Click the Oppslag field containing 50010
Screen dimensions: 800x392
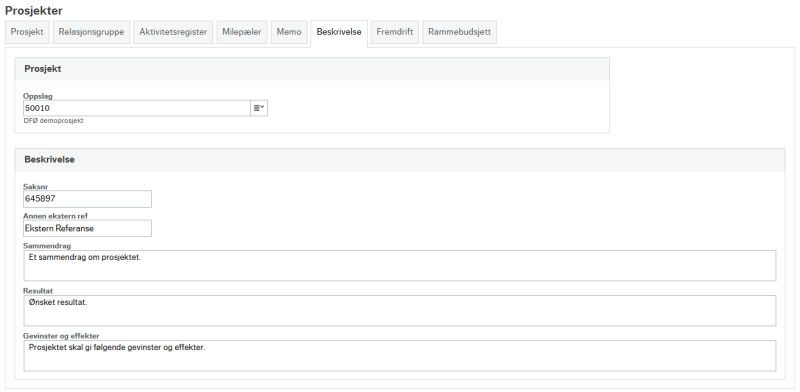tap(137, 108)
